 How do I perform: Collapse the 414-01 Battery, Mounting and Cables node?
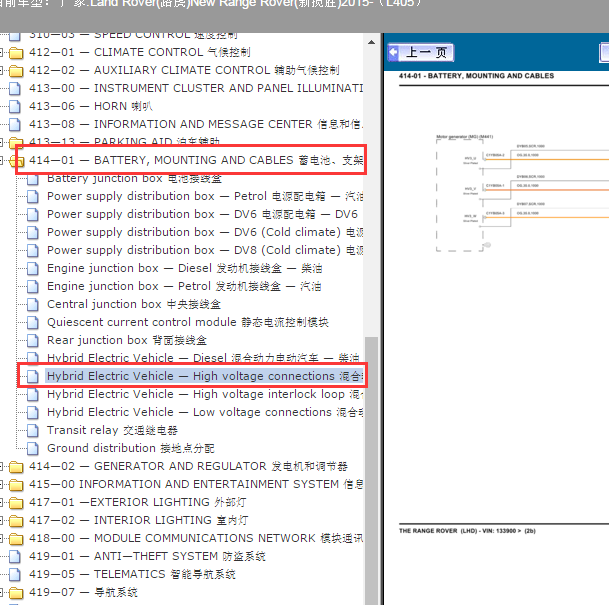(1, 160)
